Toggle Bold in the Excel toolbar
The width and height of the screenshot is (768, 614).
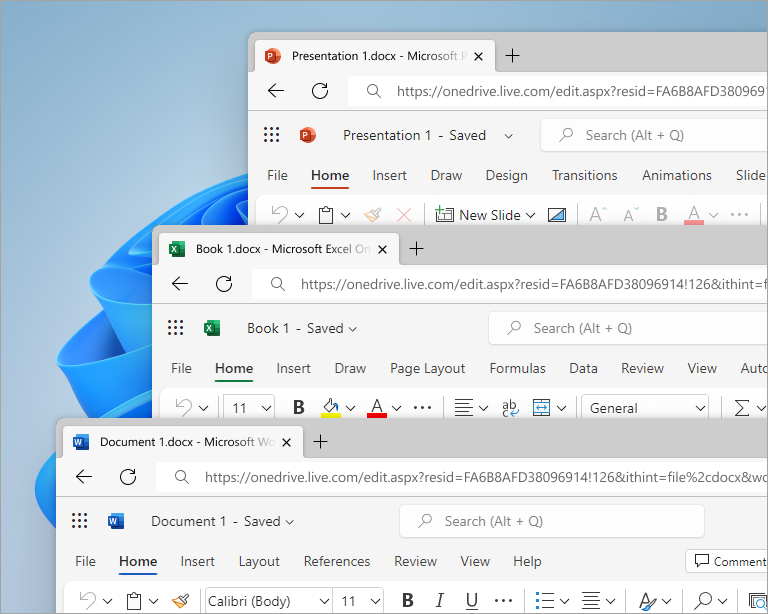click(x=298, y=408)
